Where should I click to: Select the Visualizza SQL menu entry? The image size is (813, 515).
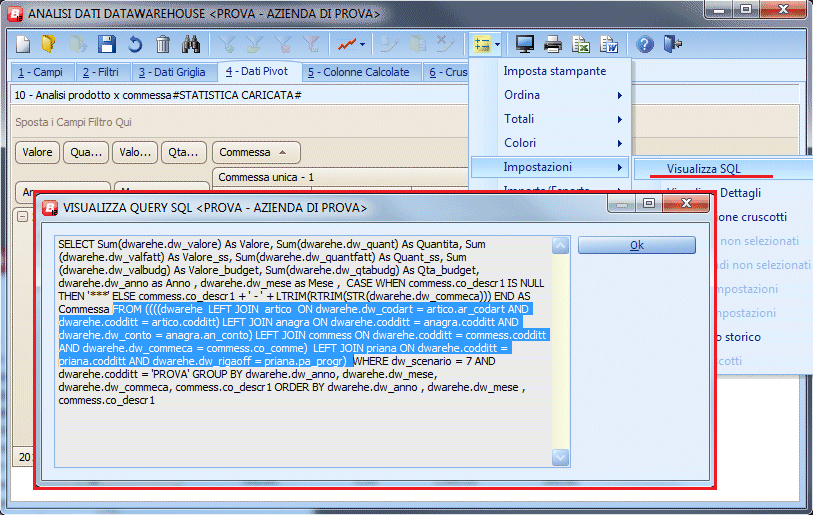click(704, 169)
